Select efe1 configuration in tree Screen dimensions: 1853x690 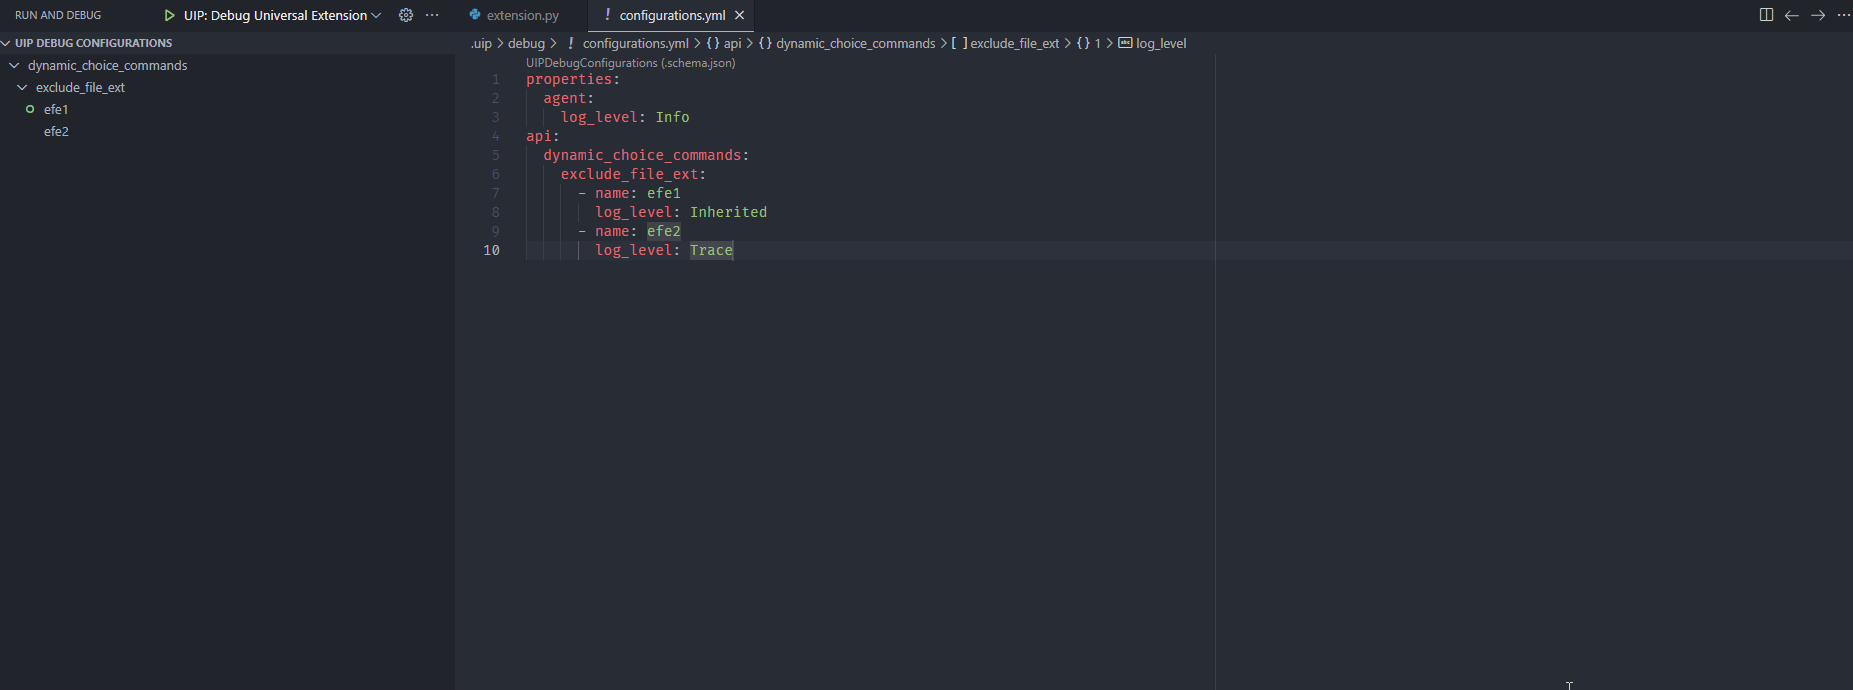[56, 109]
